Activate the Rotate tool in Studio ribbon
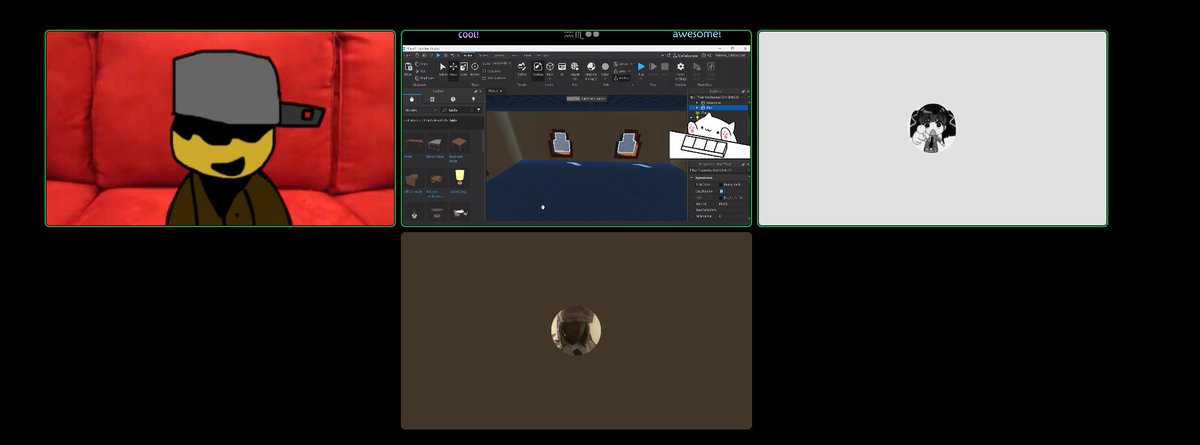Screen dimensions: 1200x445 475,68
